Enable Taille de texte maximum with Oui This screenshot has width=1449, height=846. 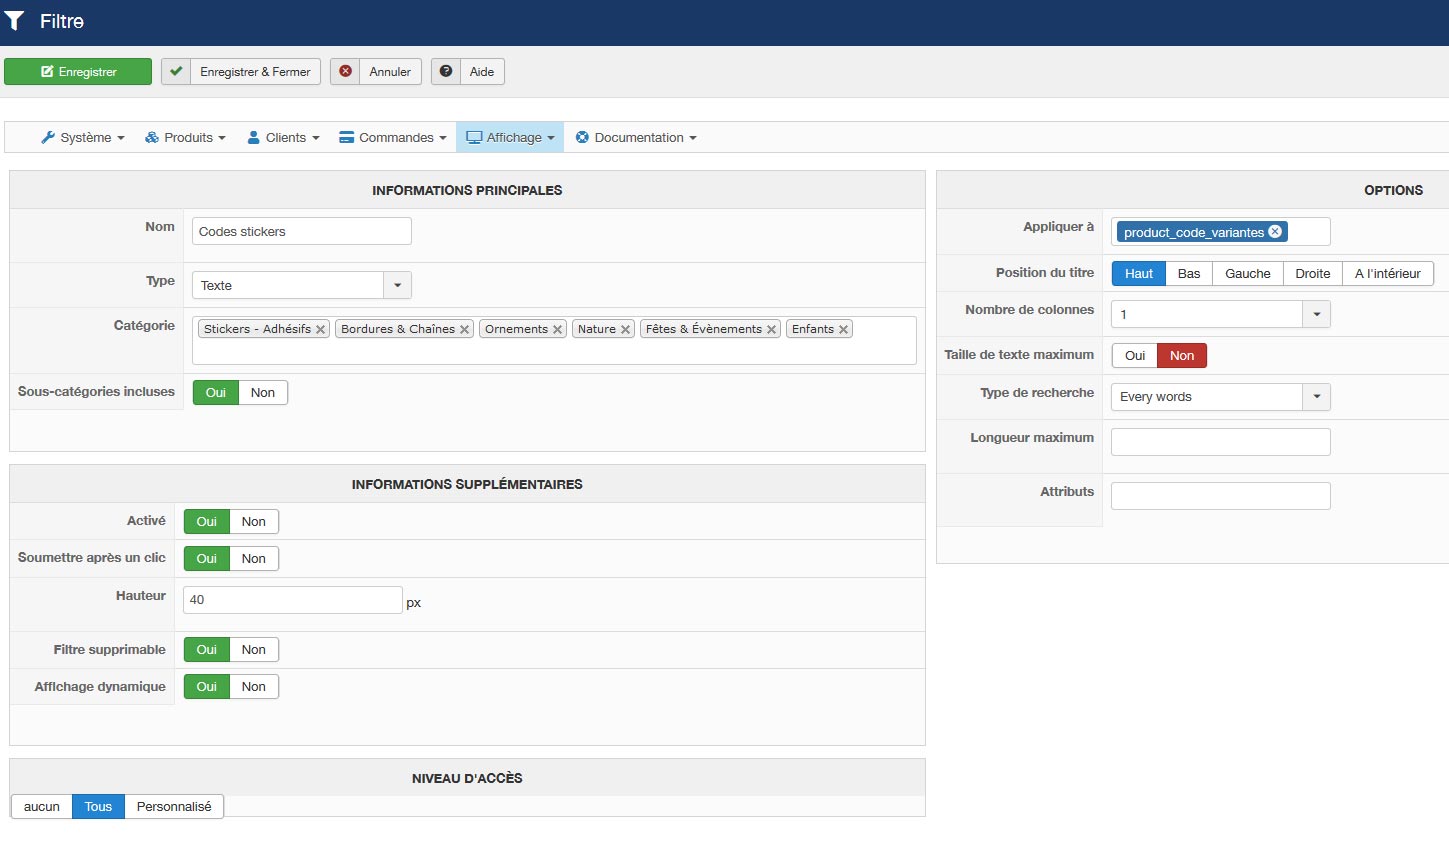click(1134, 356)
